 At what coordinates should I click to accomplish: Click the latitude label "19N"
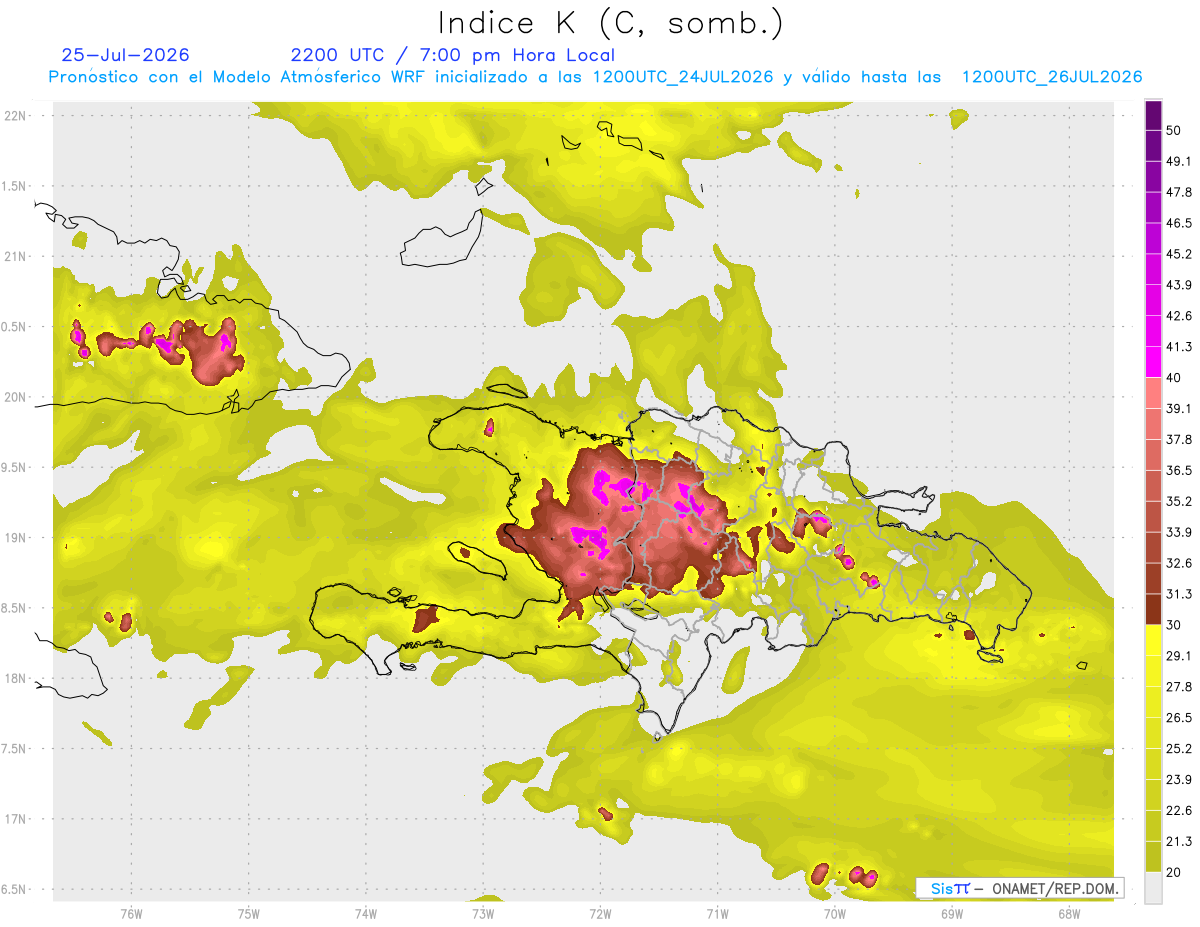click(x=14, y=537)
